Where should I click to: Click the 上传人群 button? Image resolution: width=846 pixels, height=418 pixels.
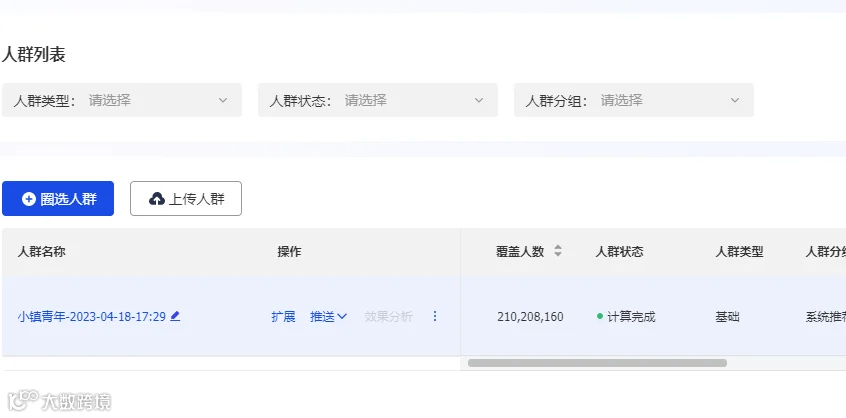(x=186, y=198)
